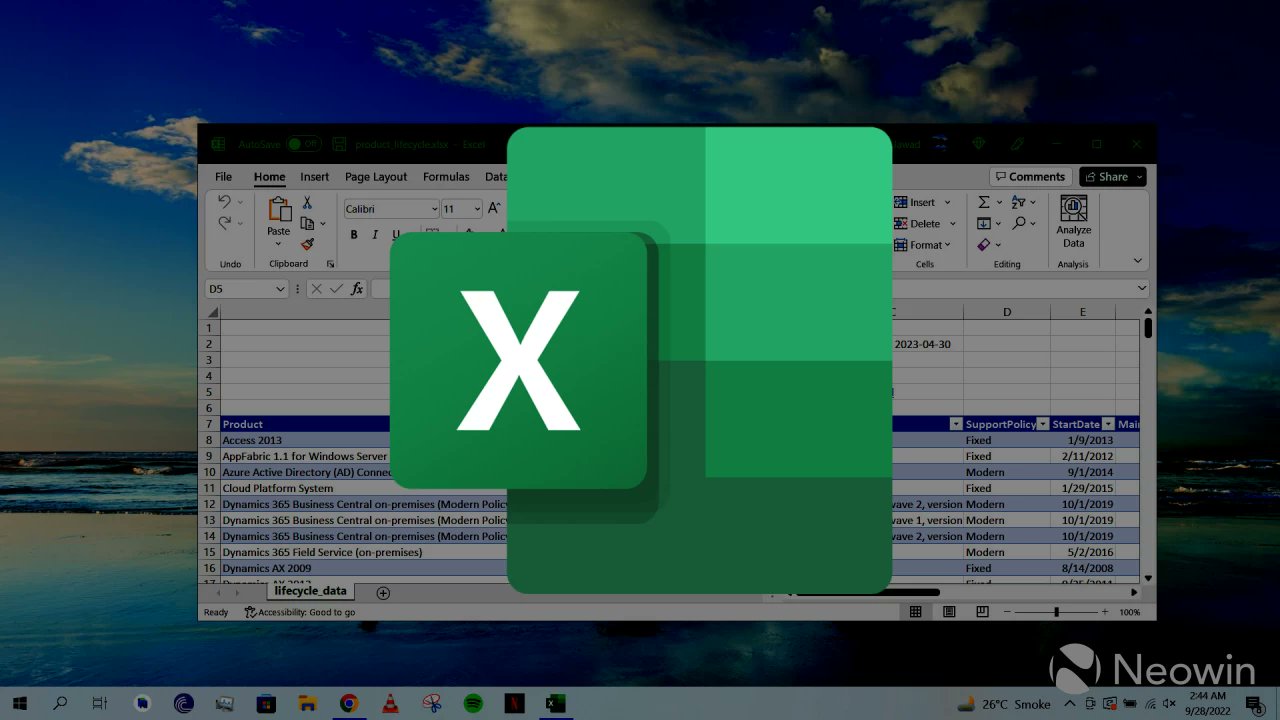
Task: Expand the Paste options dropdown
Action: pos(278,244)
